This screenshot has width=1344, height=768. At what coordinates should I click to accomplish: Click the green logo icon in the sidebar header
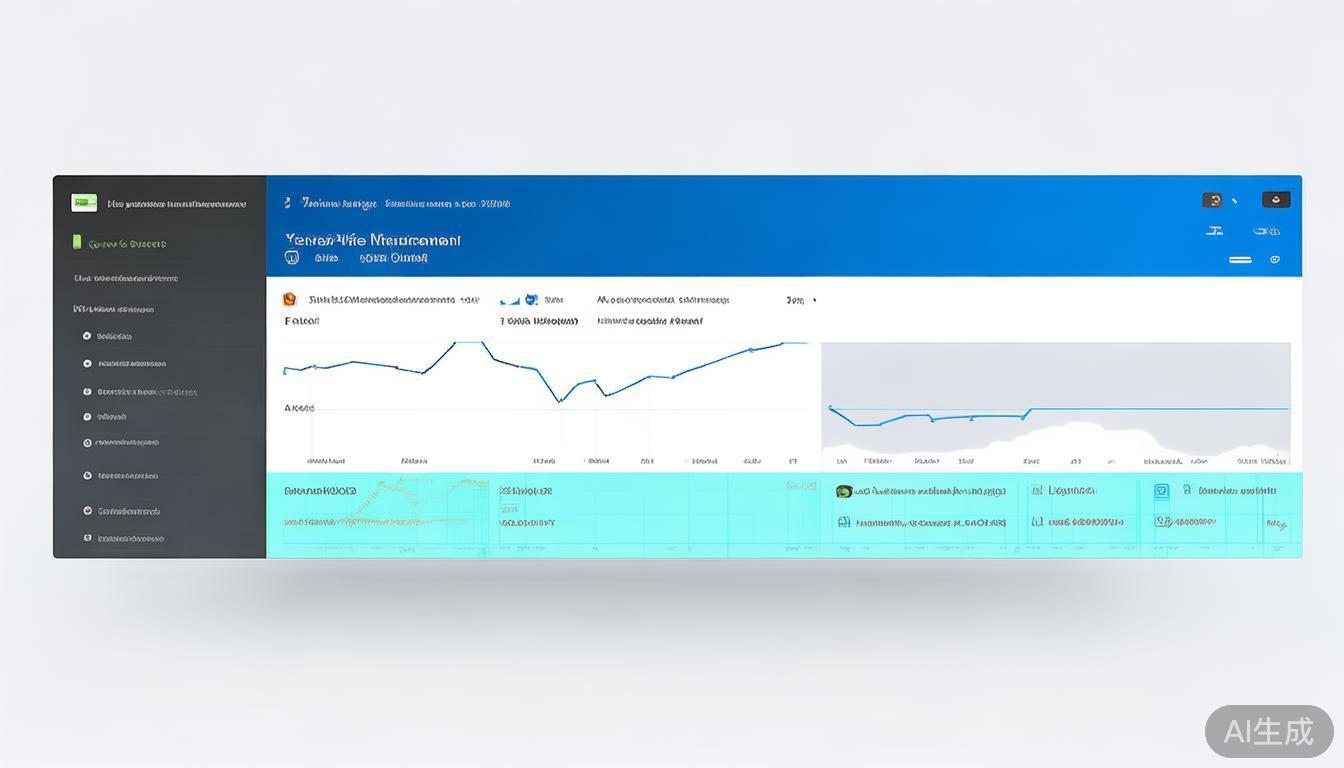coord(84,203)
